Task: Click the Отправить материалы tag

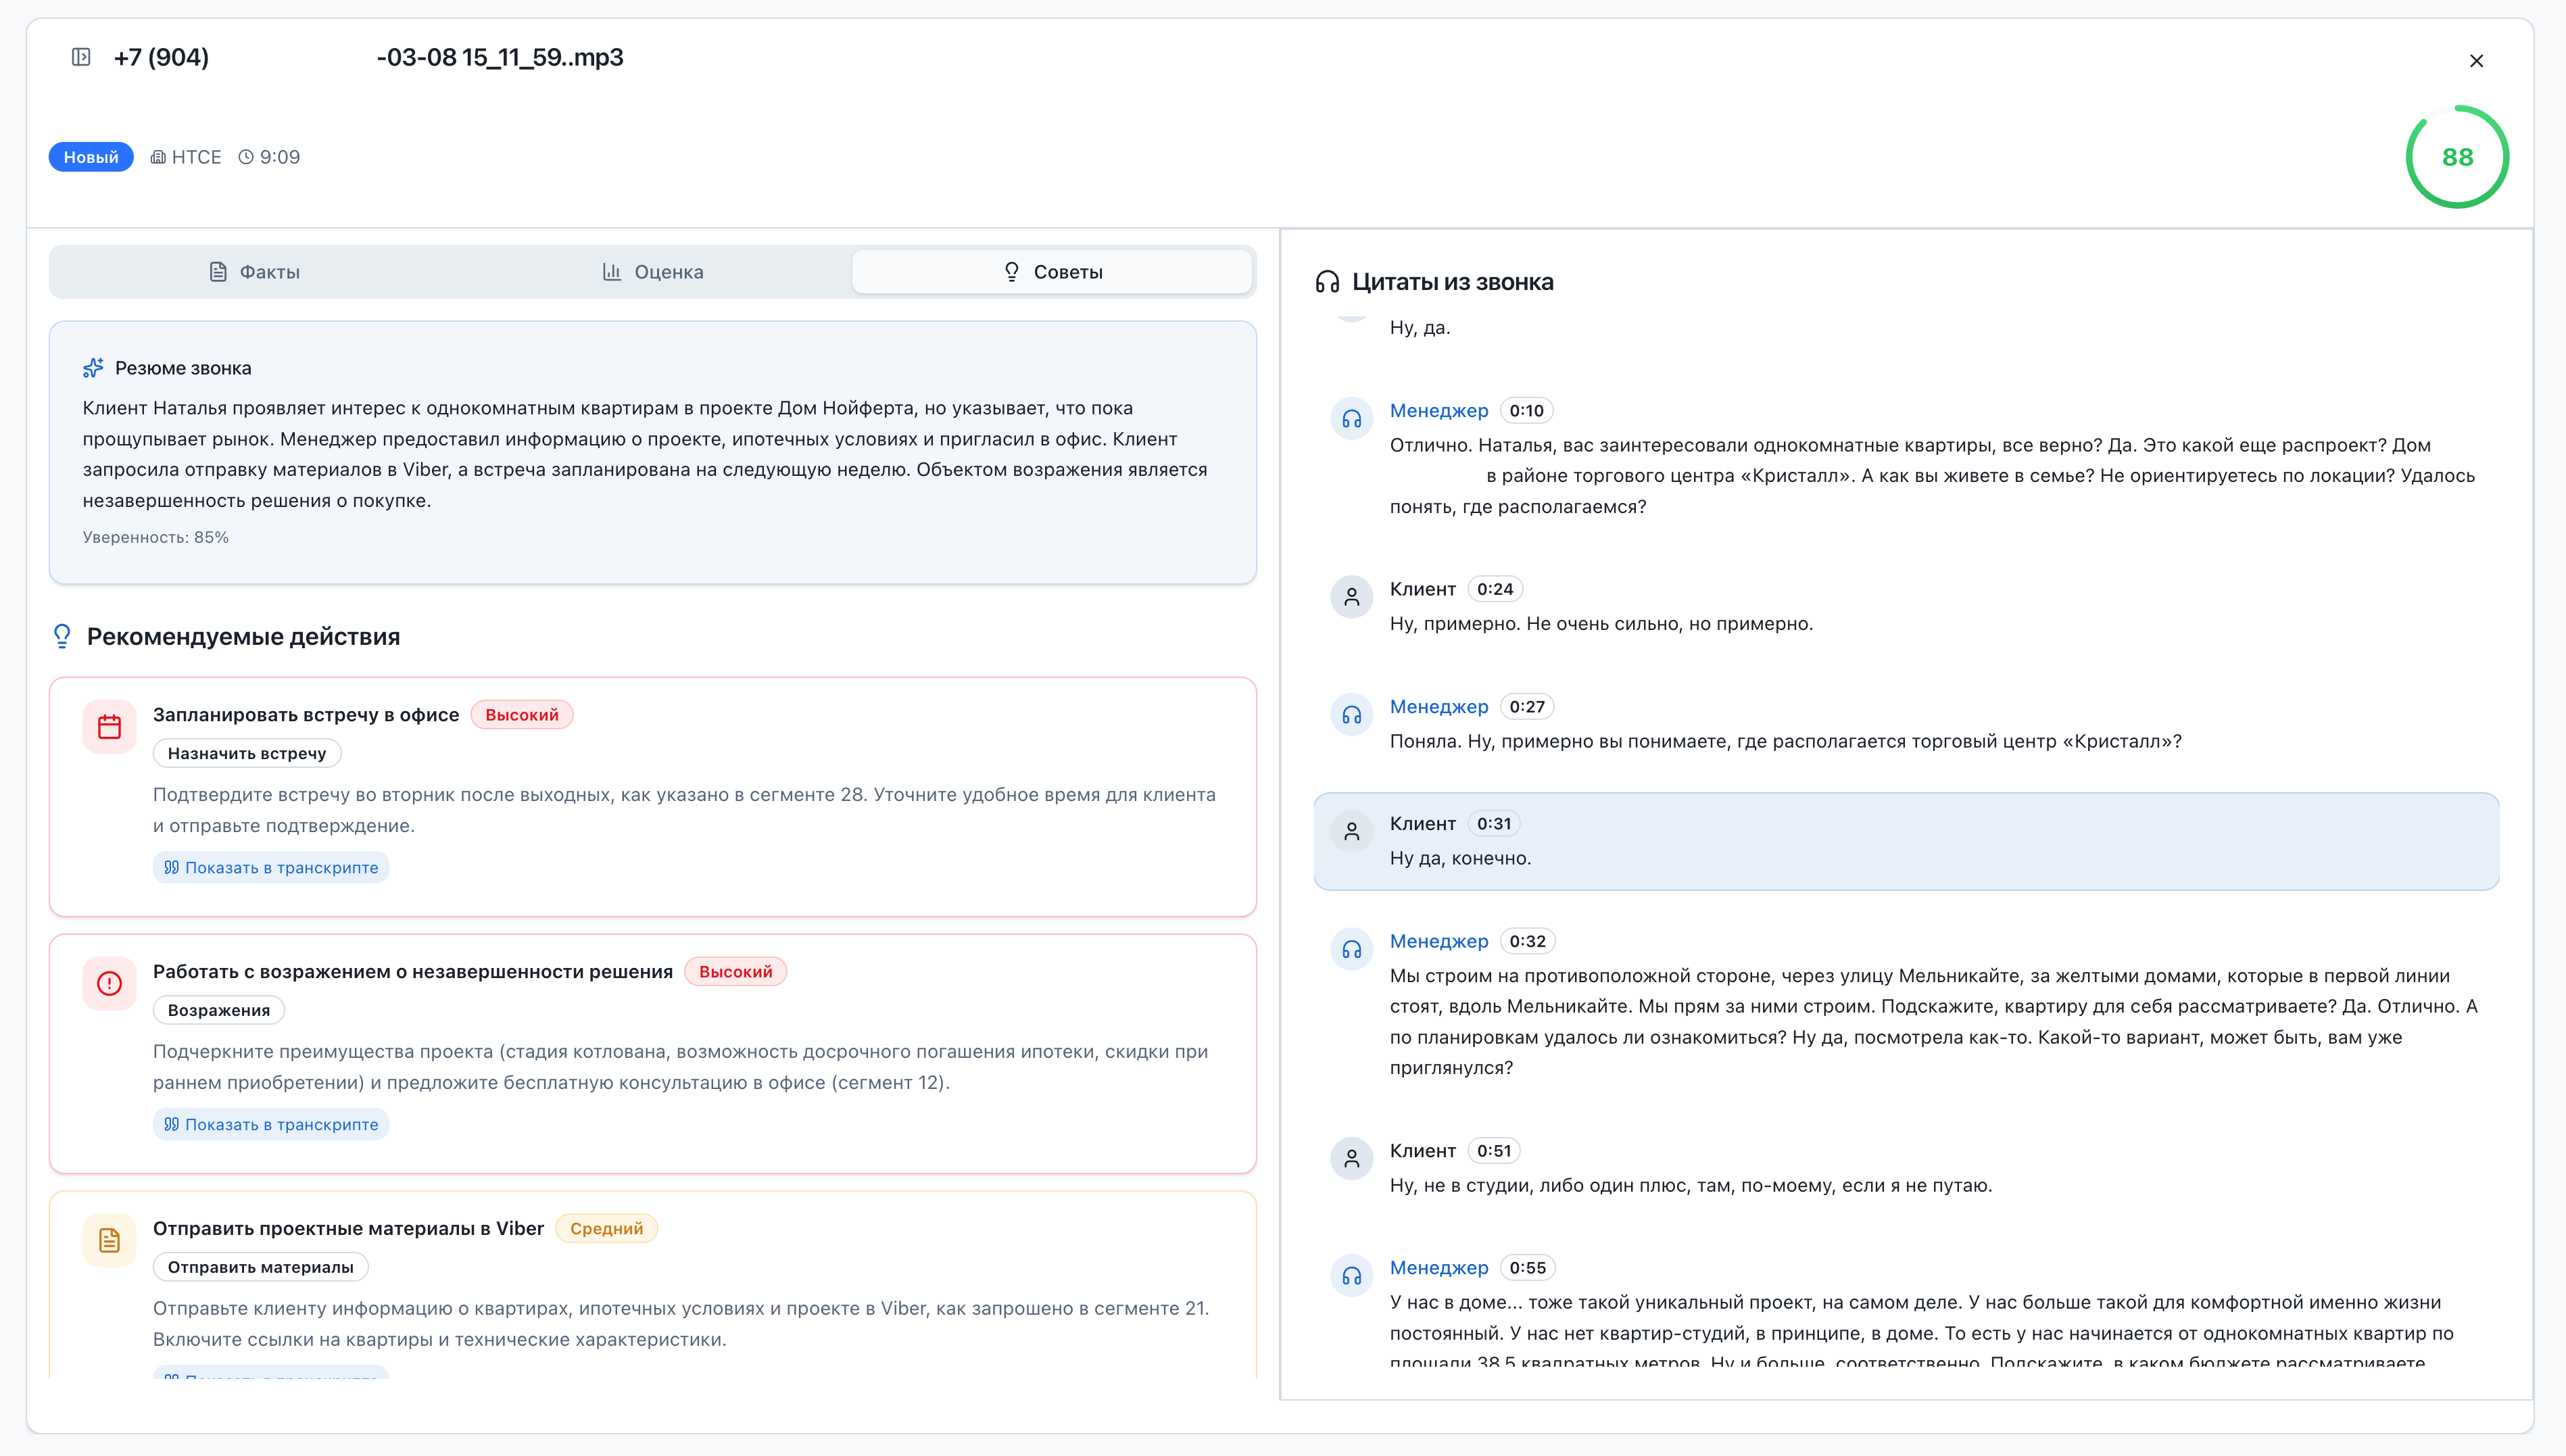Action: [260, 1267]
